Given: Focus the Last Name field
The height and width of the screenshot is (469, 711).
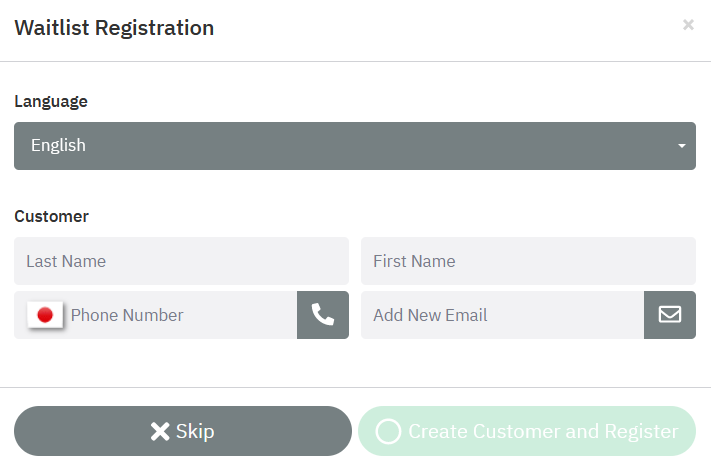Looking at the screenshot, I should click(181, 261).
